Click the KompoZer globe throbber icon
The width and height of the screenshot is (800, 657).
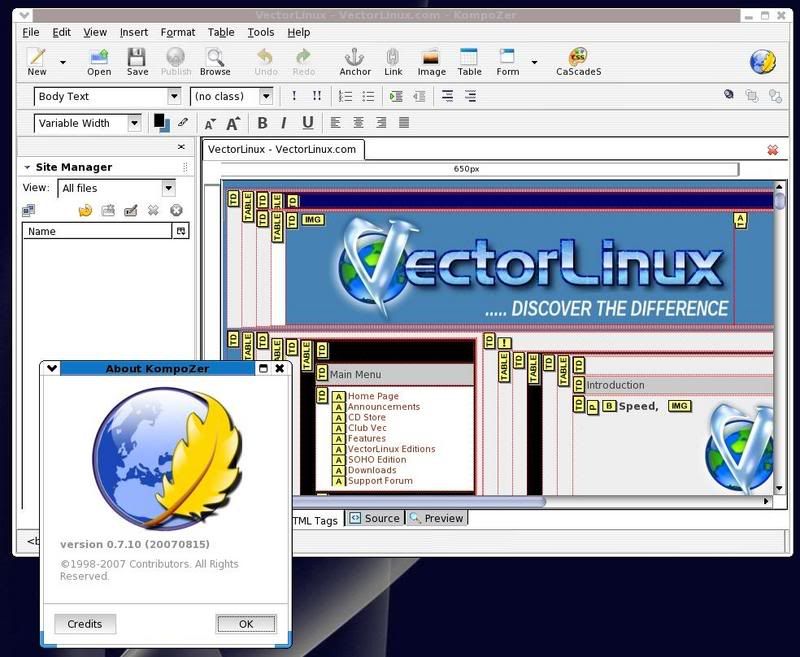(x=763, y=62)
